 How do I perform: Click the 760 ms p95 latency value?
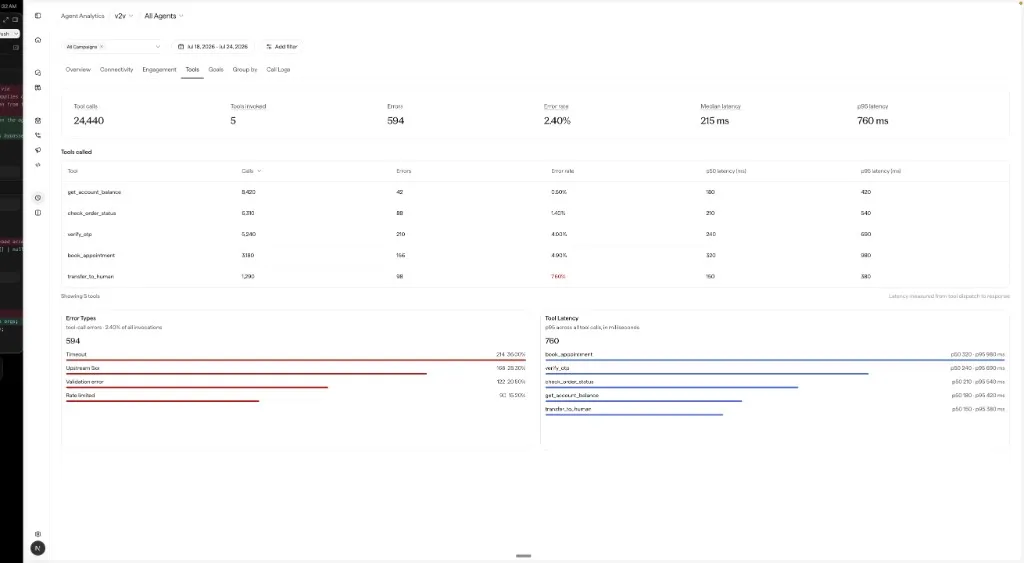tap(872, 121)
